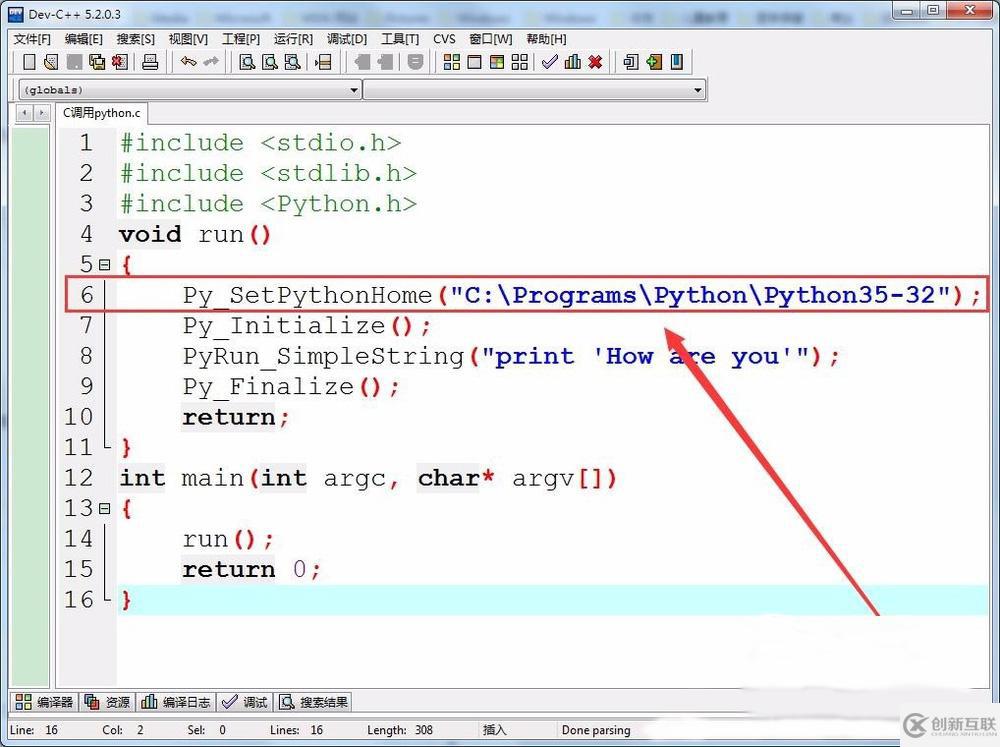Switch to the 调试 panel at bottom
The width and height of the screenshot is (1000, 747).
(x=245, y=701)
